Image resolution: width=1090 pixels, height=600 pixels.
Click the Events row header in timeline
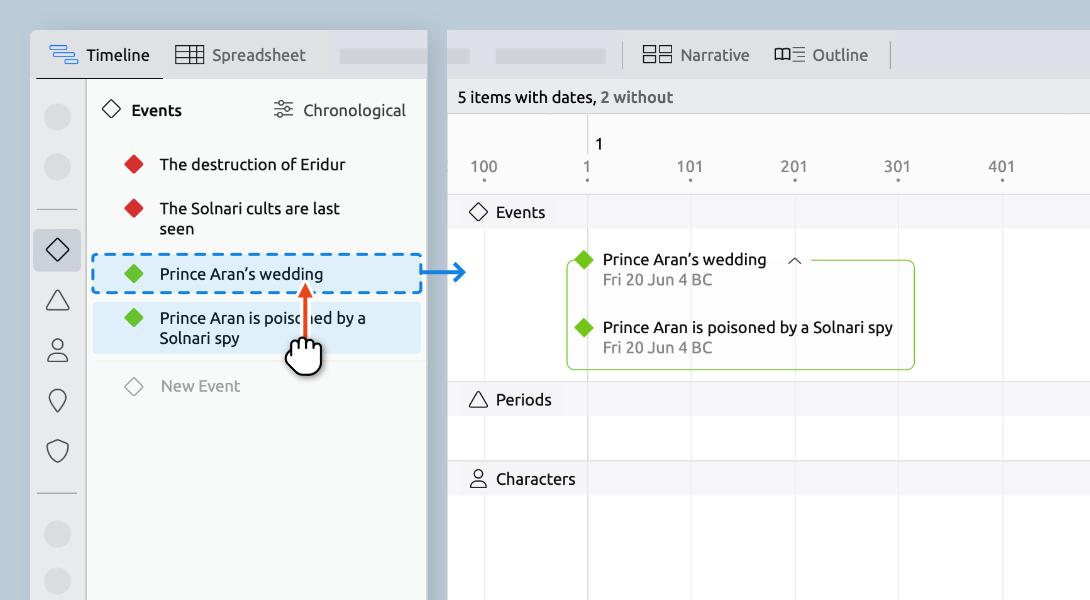768,212
